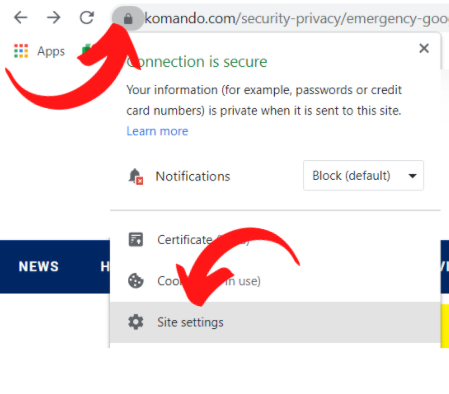Close the Connection is secure popup

point(424,48)
